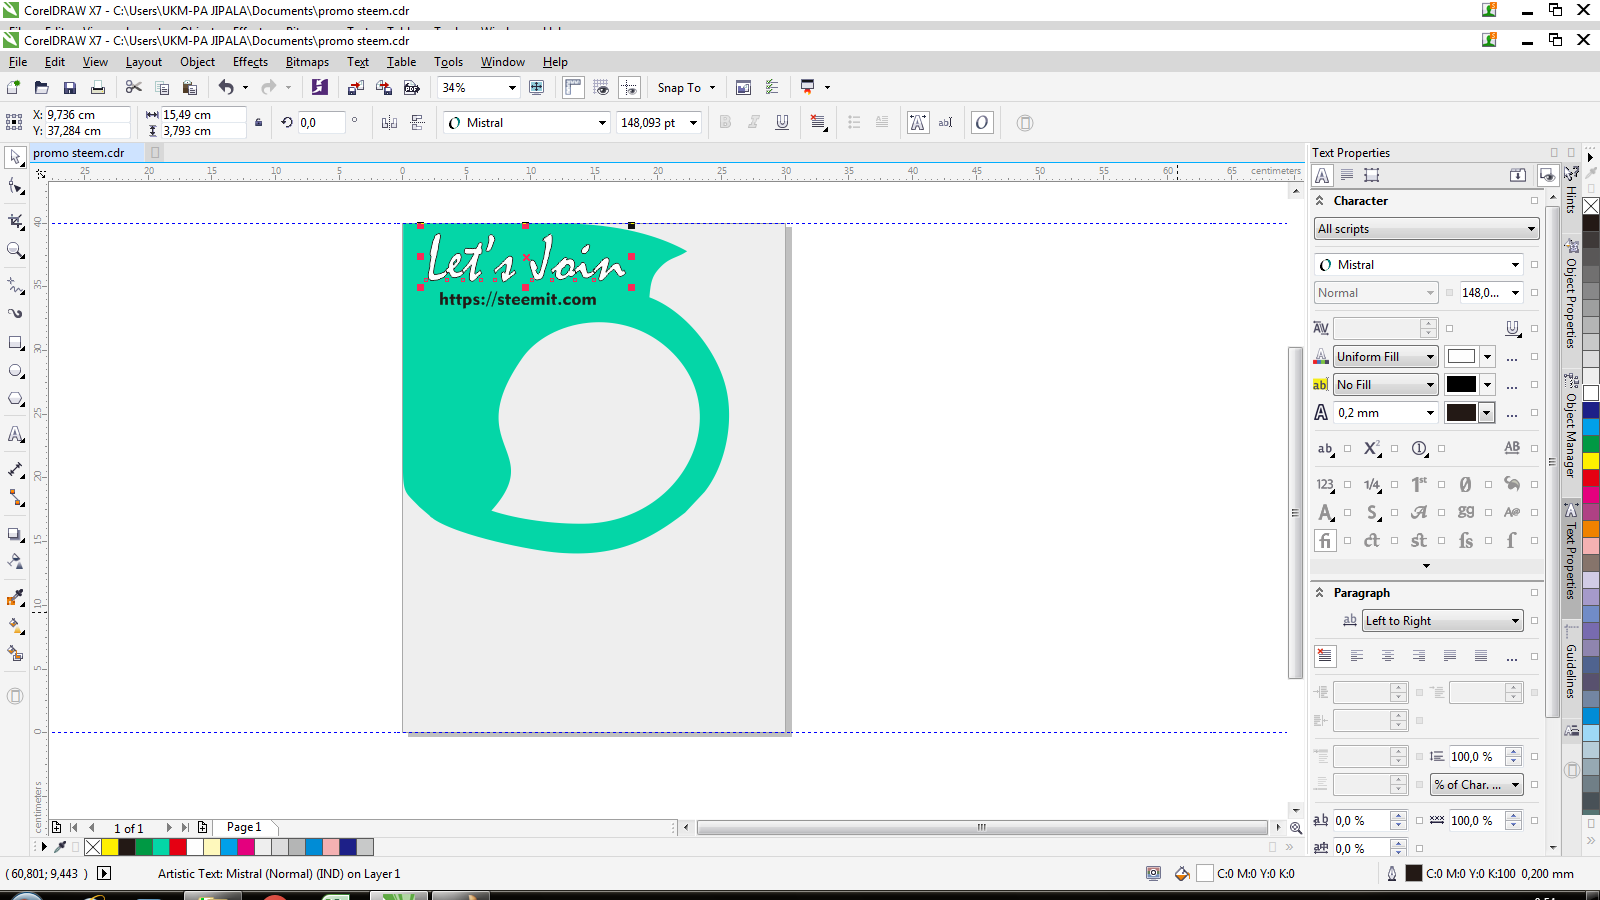Collapse the Character section
The height and width of the screenshot is (900, 1600).
click(x=1320, y=201)
